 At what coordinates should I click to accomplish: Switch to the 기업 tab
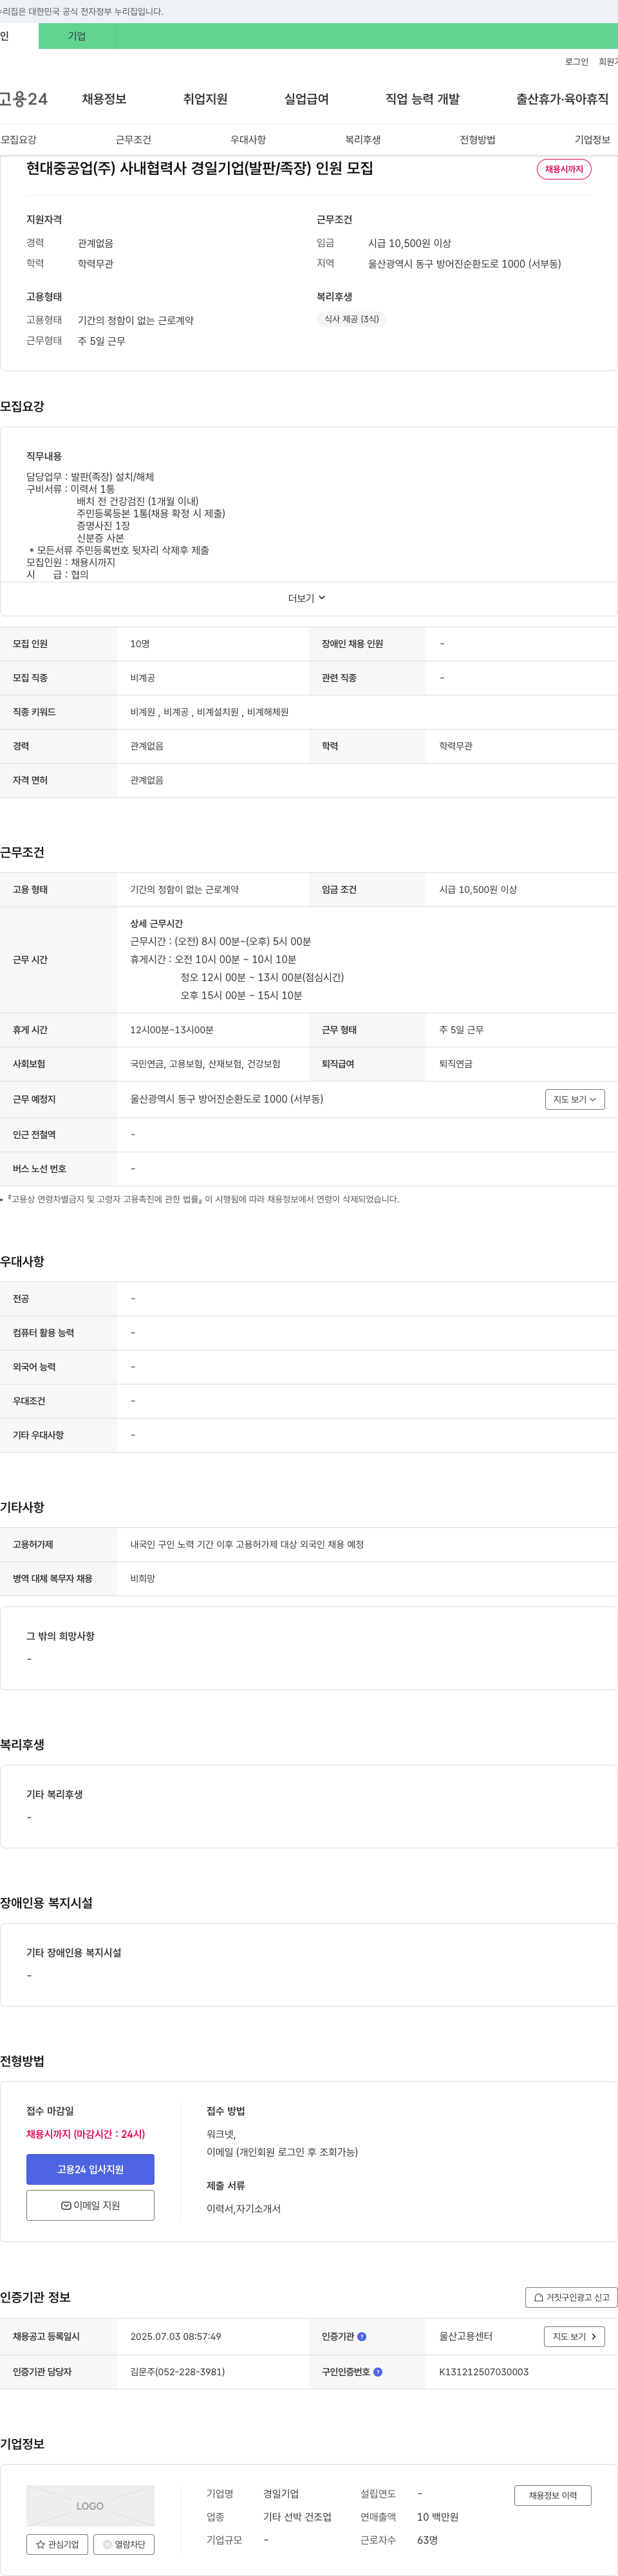pos(77,36)
